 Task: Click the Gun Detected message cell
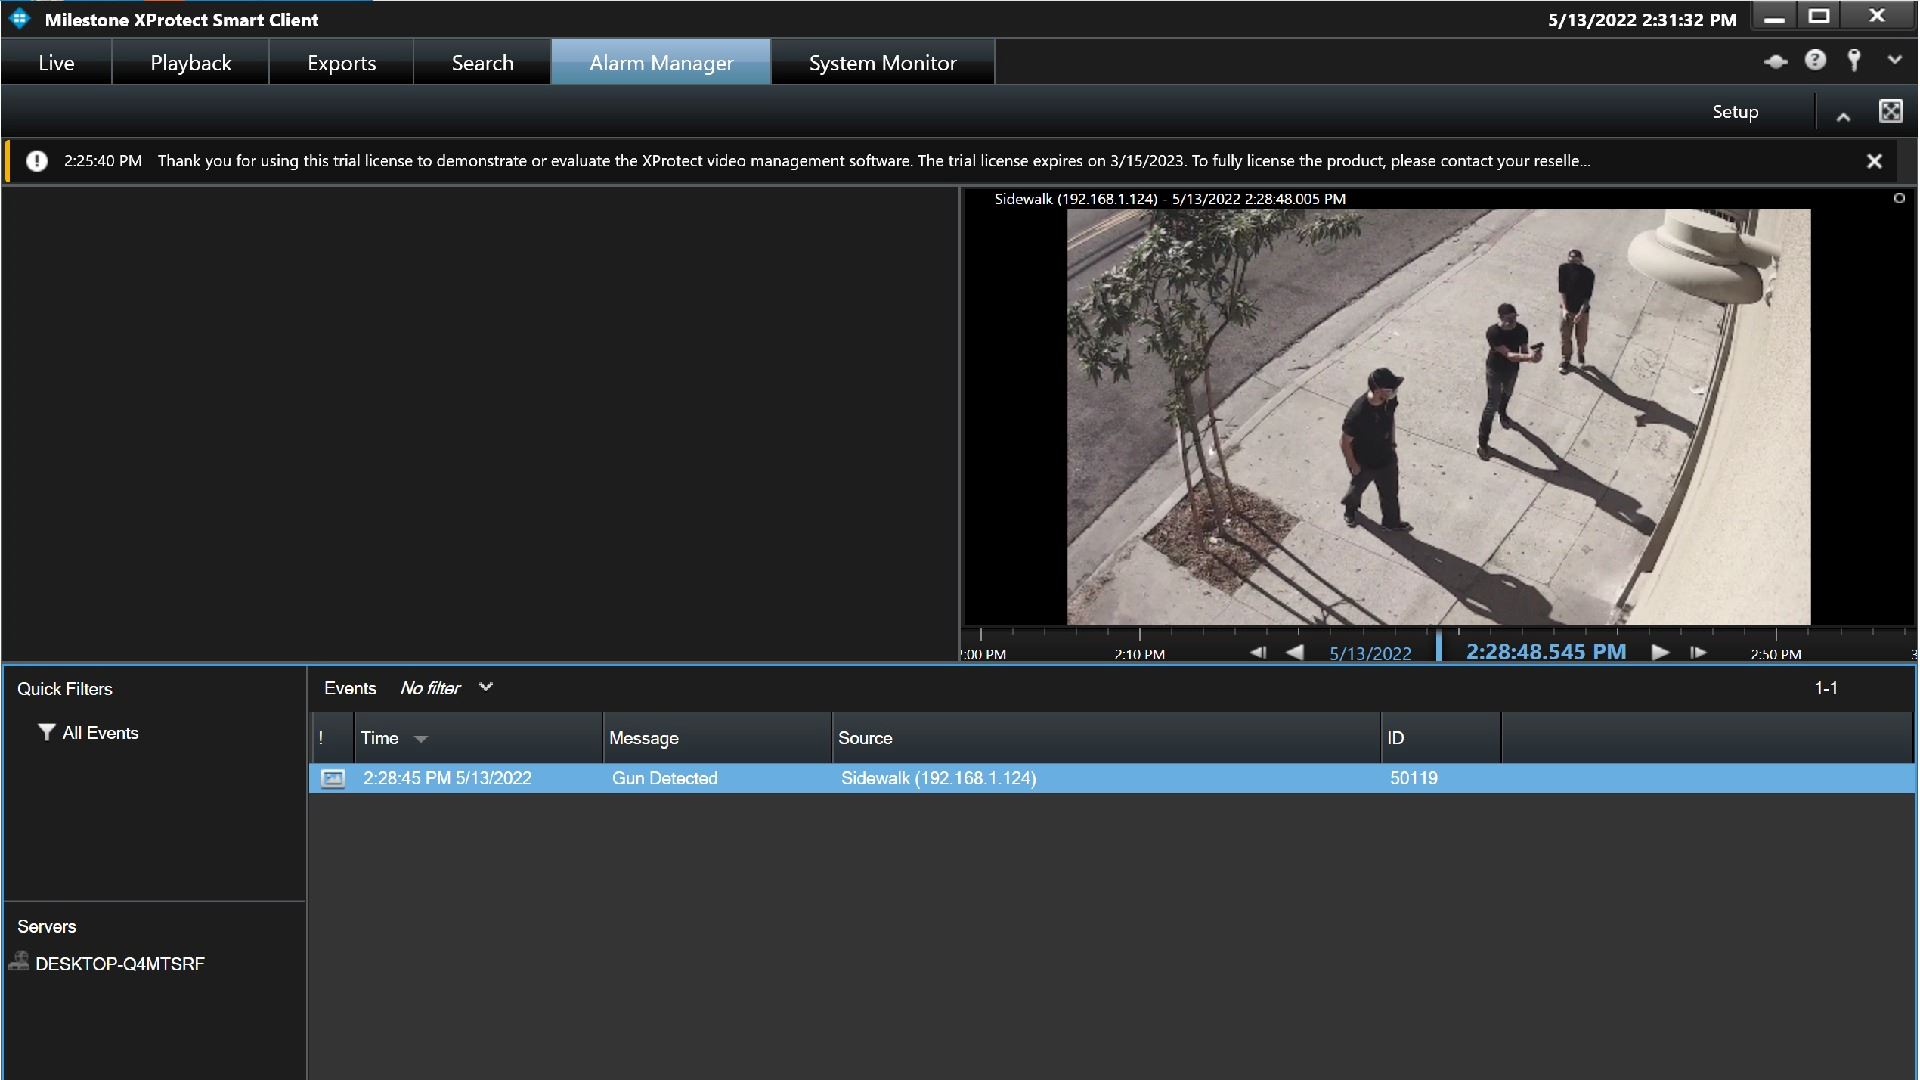[664, 778]
